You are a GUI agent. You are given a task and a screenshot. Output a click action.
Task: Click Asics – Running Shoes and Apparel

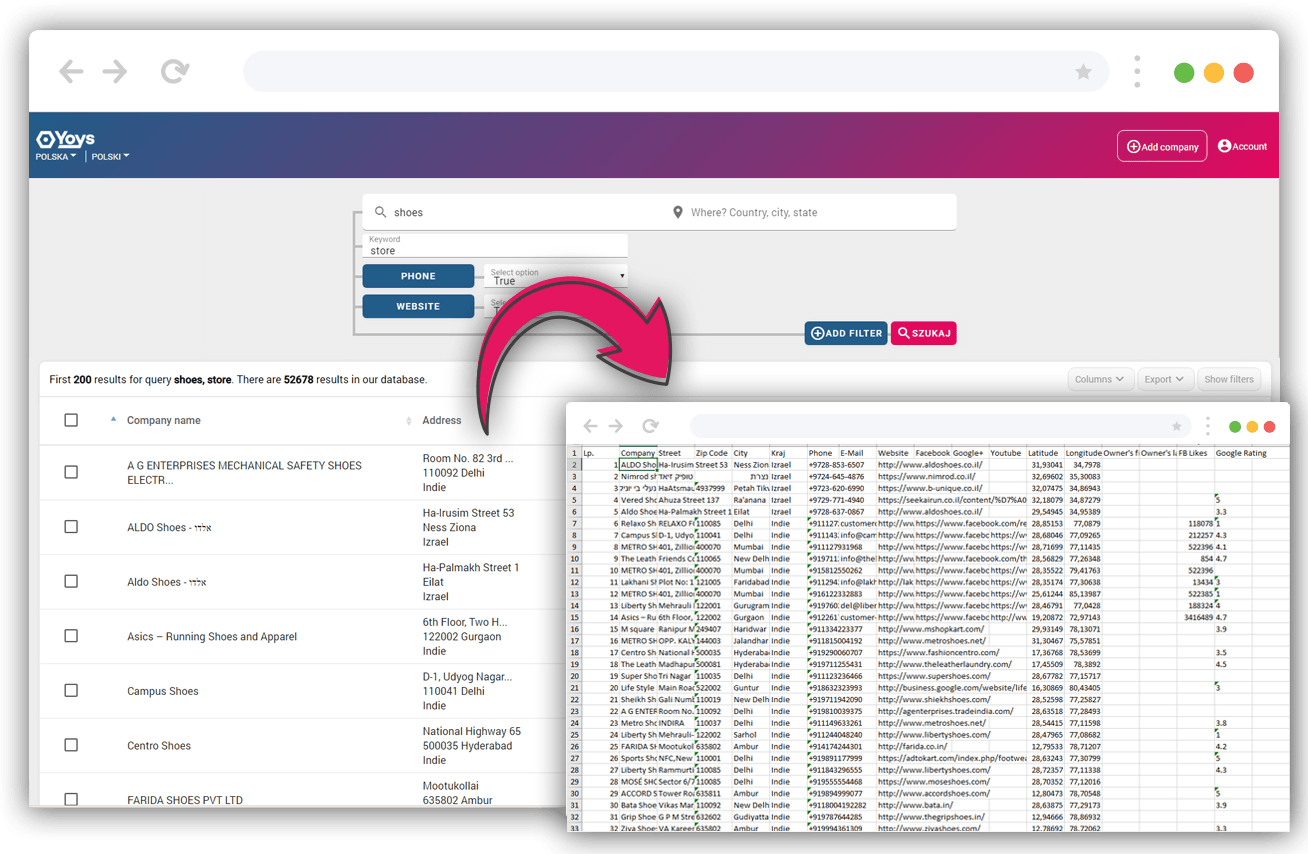pyautogui.click(x=212, y=636)
